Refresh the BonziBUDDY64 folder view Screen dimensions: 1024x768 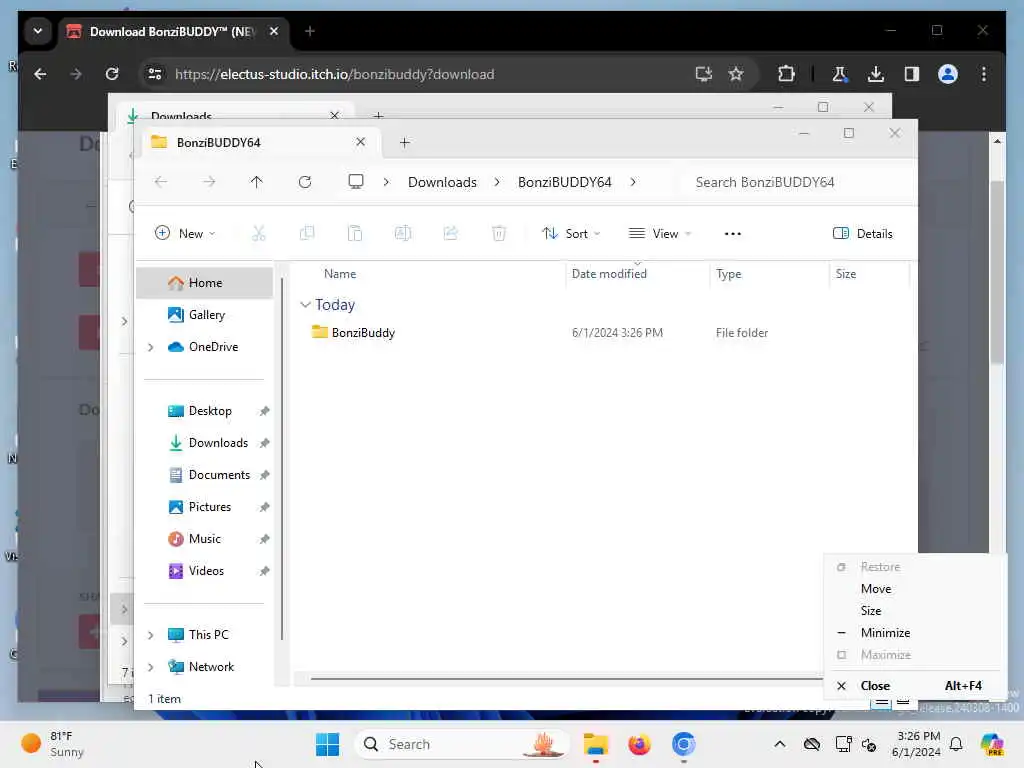click(305, 182)
